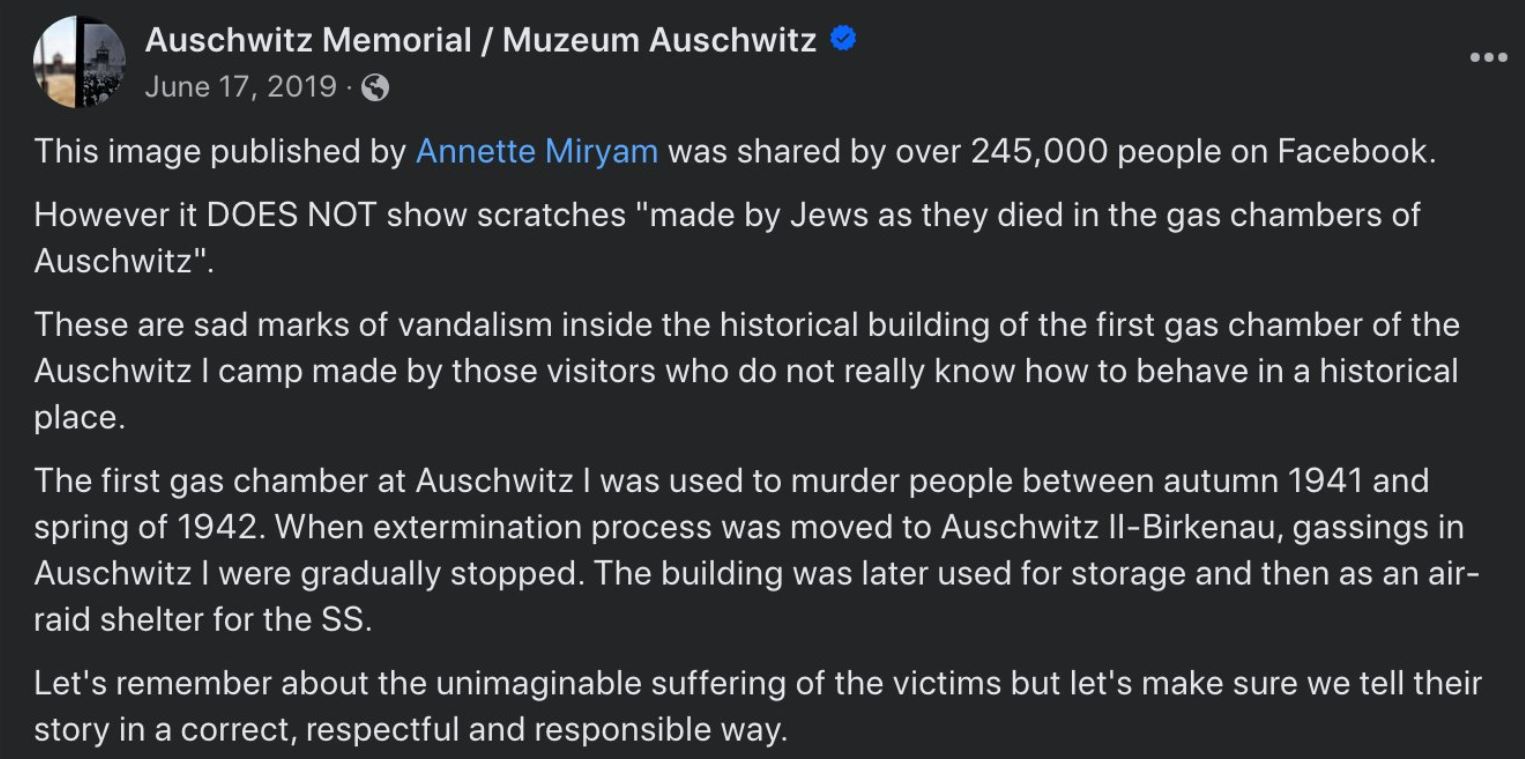Open the June 17, 2019 timestamp link
The width and height of the screenshot is (1525, 759).
pyautogui.click(x=240, y=87)
